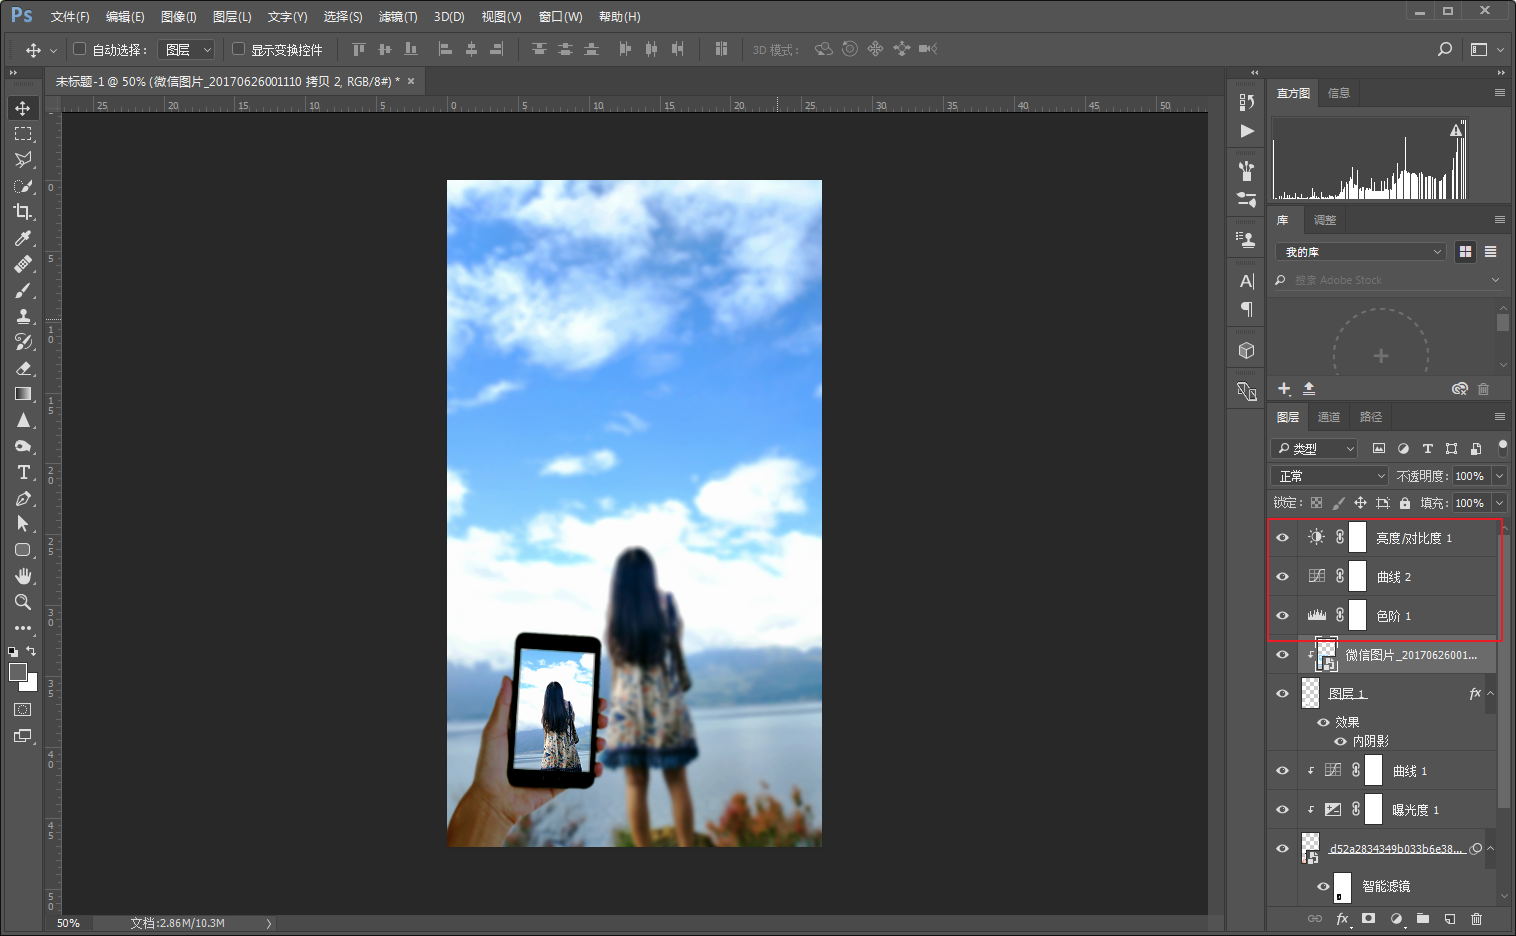The image size is (1516, 936).
Task: Select the Crop tool
Action: (23, 212)
